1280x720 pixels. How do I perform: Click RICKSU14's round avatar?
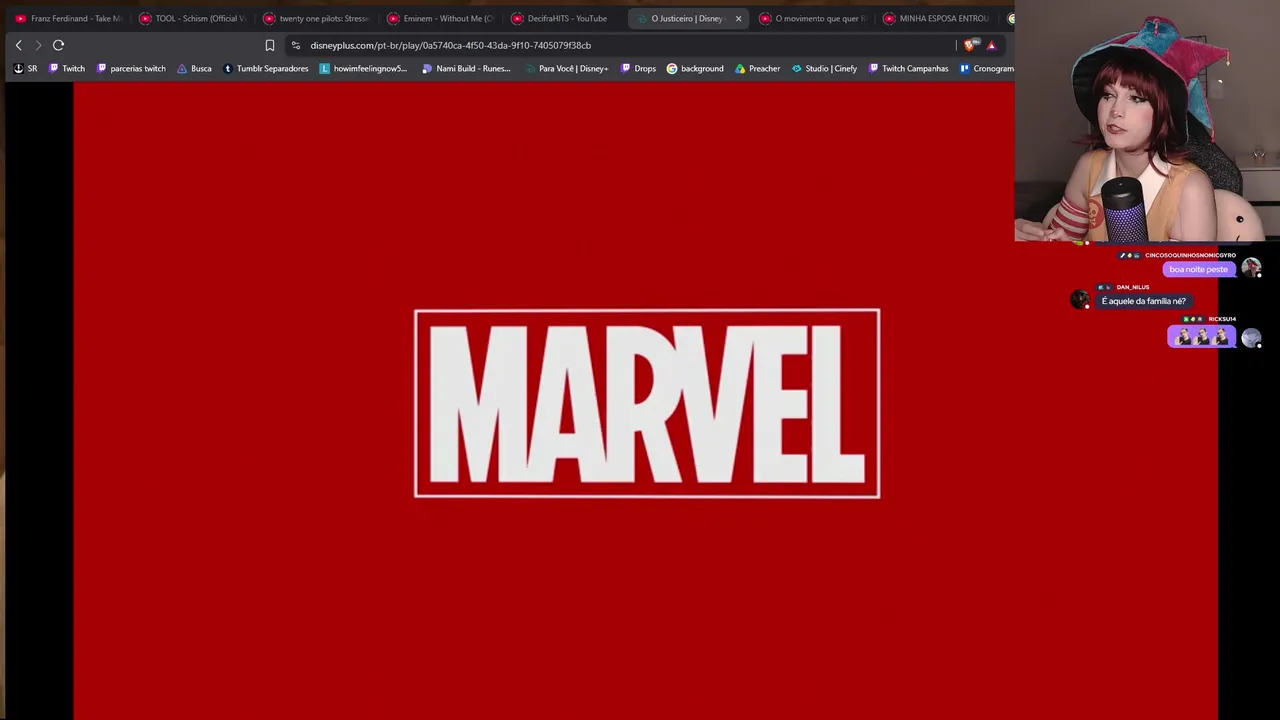point(1251,338)
